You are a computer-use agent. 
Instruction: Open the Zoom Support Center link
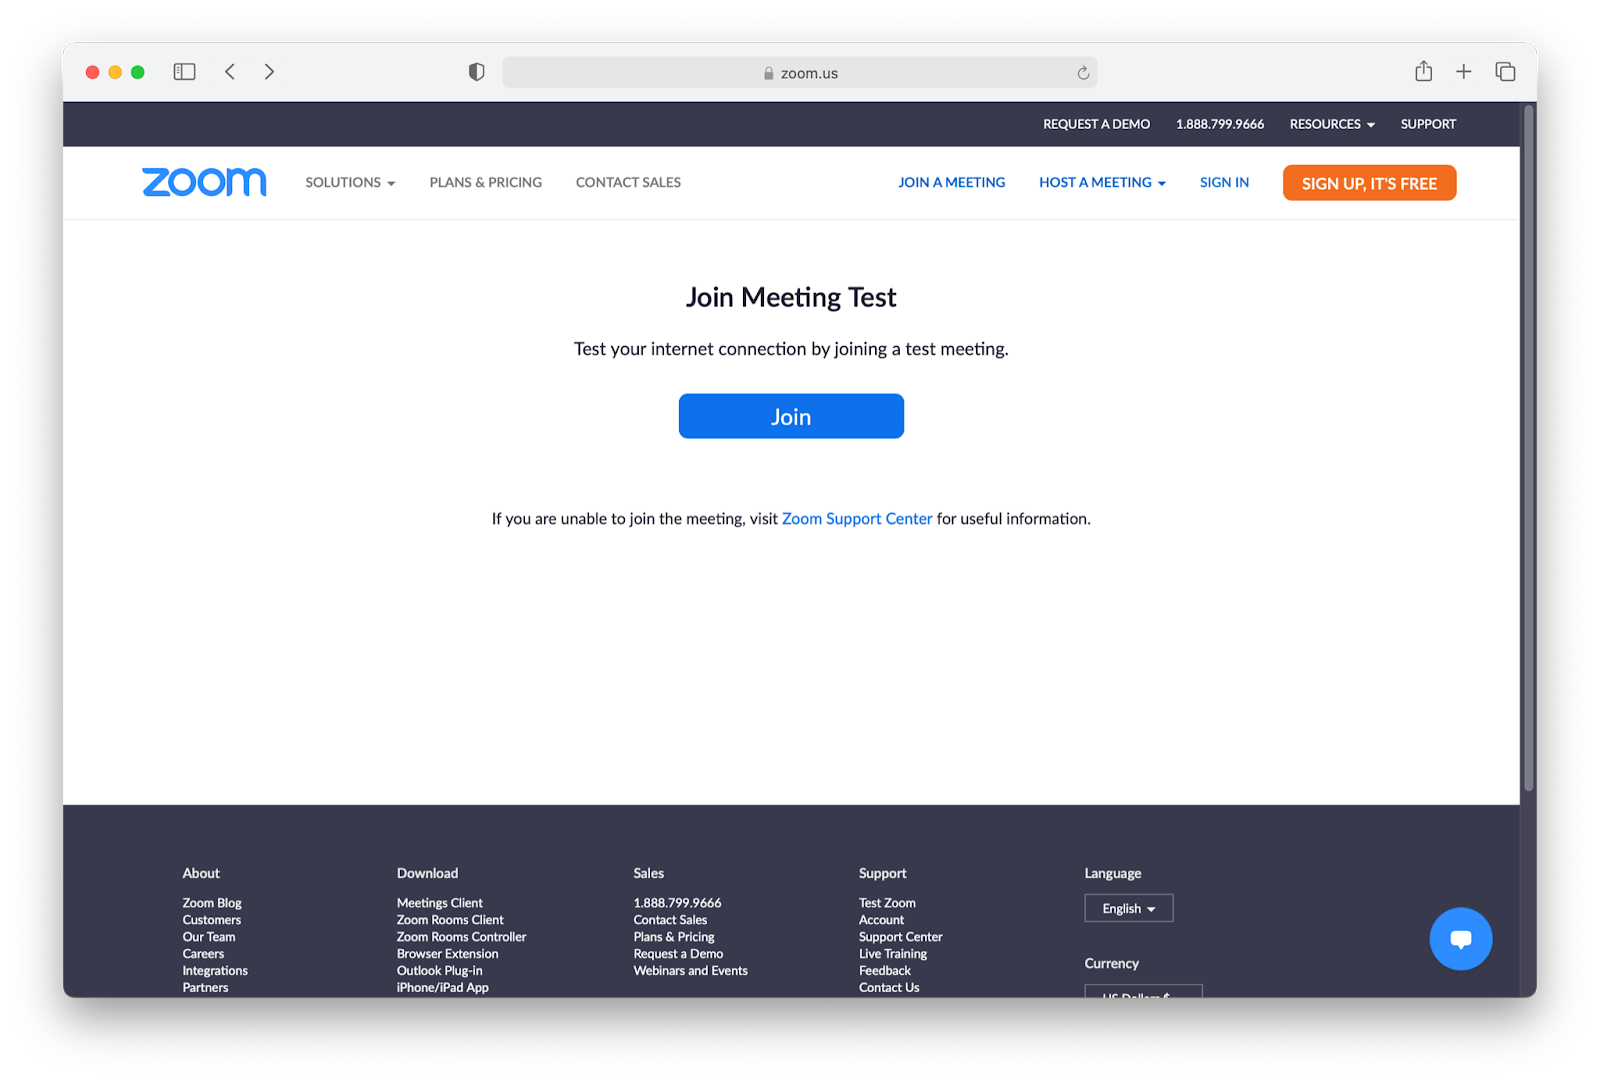tap(857, 519)
